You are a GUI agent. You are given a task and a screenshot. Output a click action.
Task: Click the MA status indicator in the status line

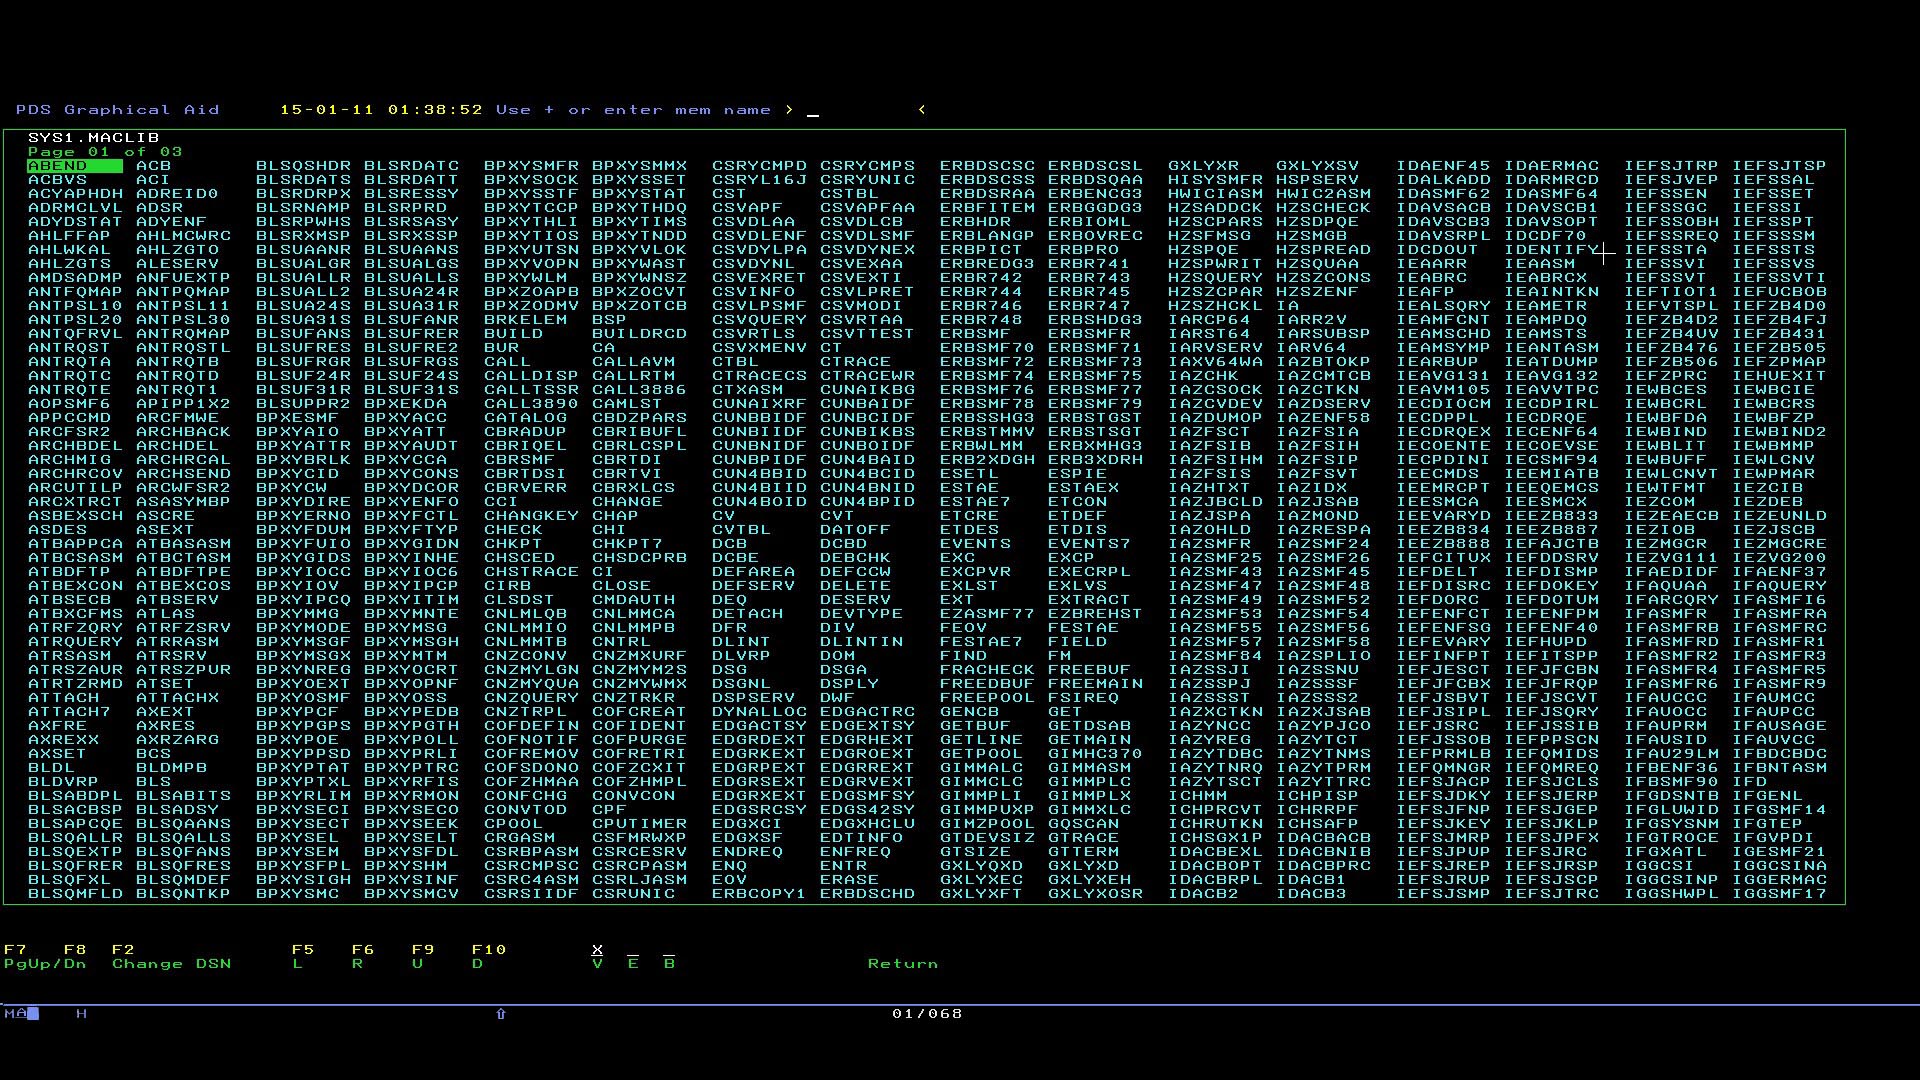pyautogui.click(x=16, y=1014)
